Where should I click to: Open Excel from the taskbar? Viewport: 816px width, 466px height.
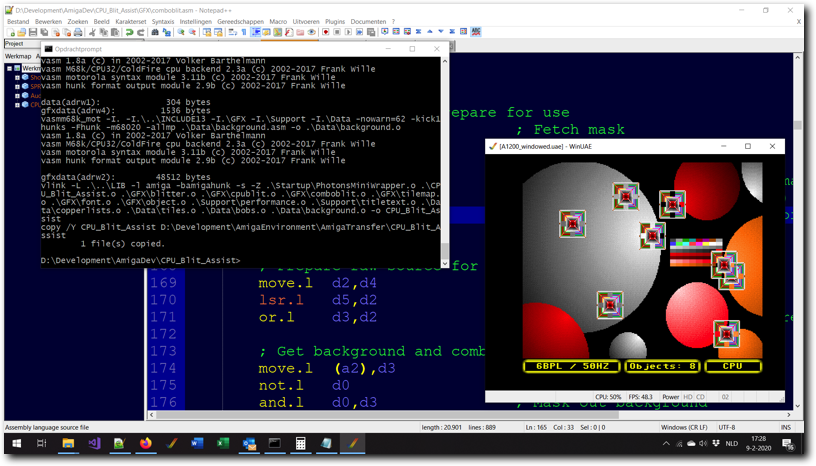[223, 444]
